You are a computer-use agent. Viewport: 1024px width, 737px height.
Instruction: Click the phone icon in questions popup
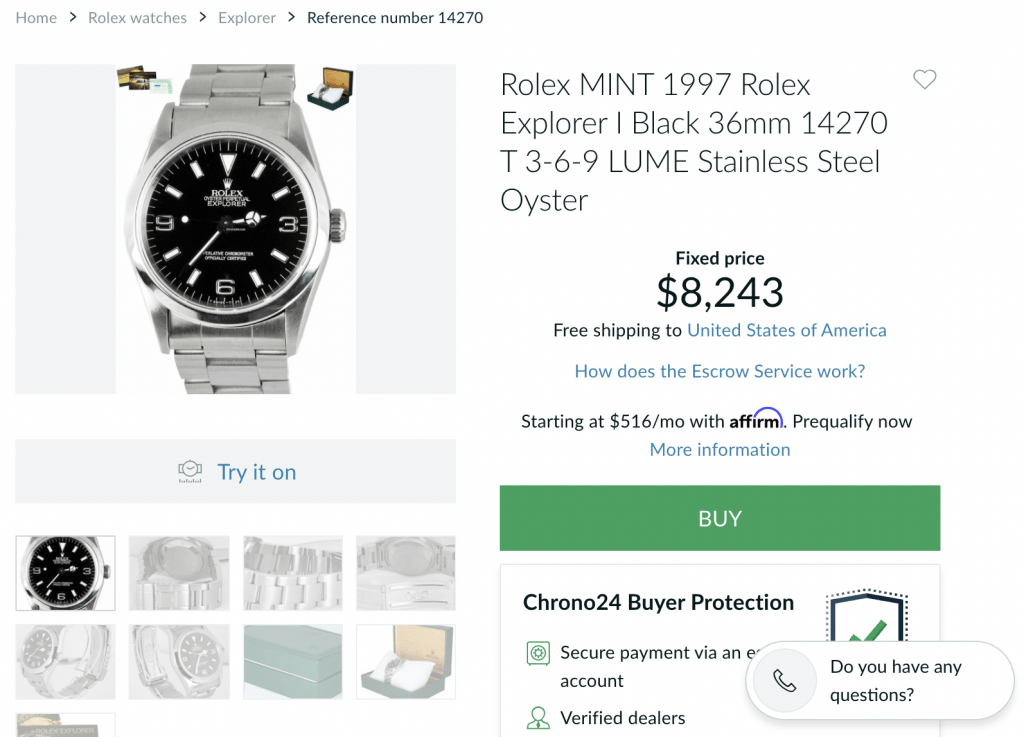(785, 681)
